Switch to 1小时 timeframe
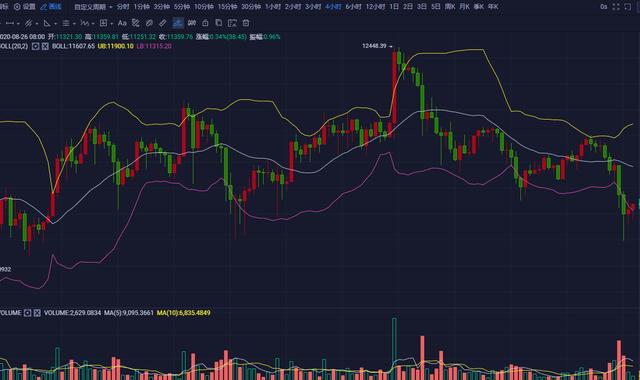Image resolution: width=640 pixels, height=380 pixels. pos(273,7)
